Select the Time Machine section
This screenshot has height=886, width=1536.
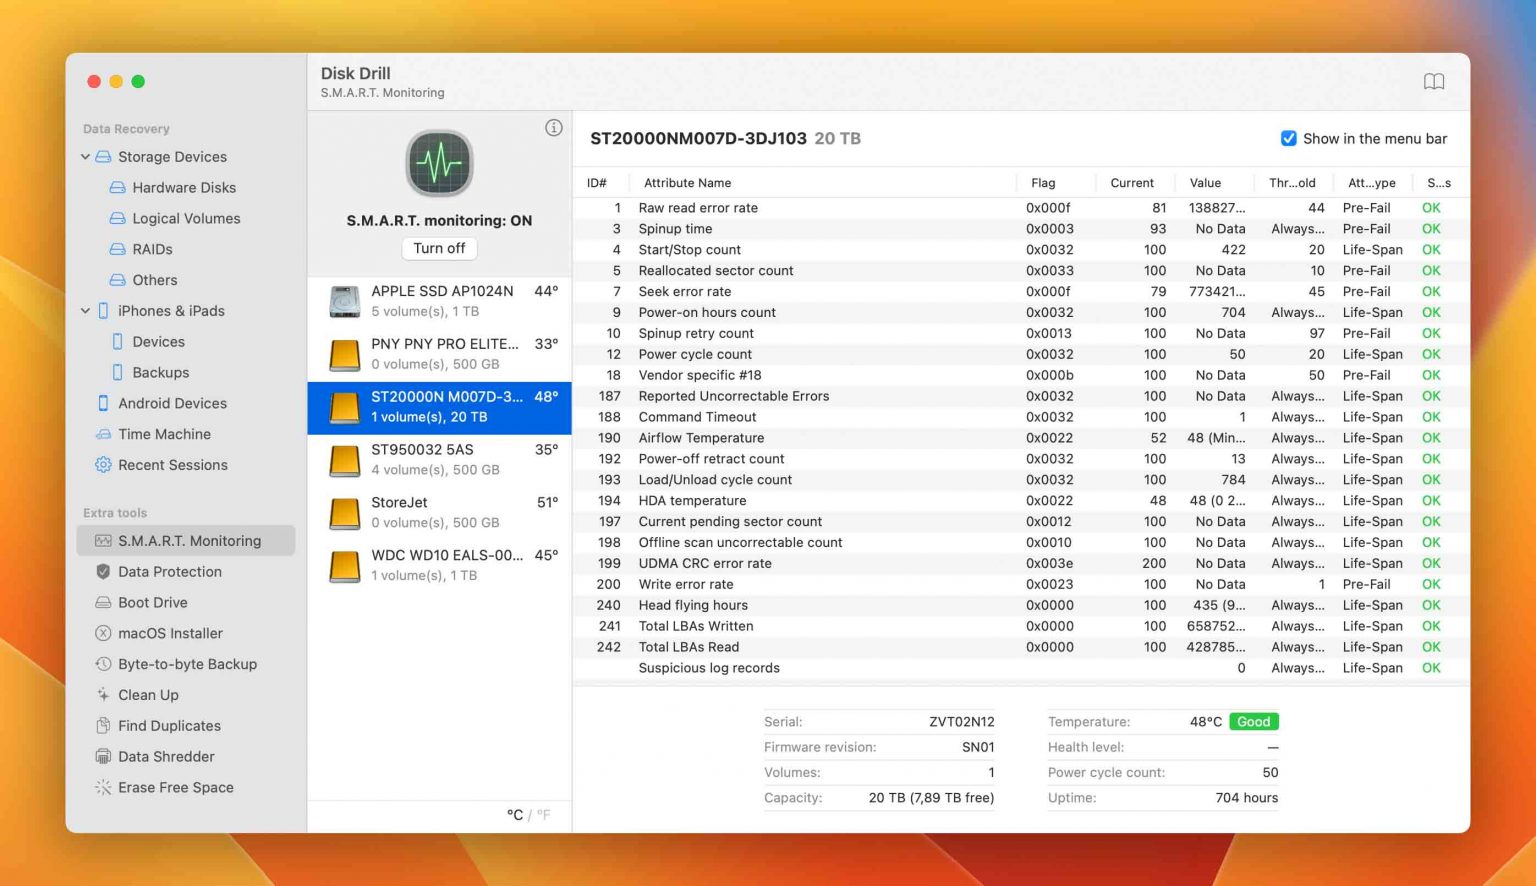162,434
